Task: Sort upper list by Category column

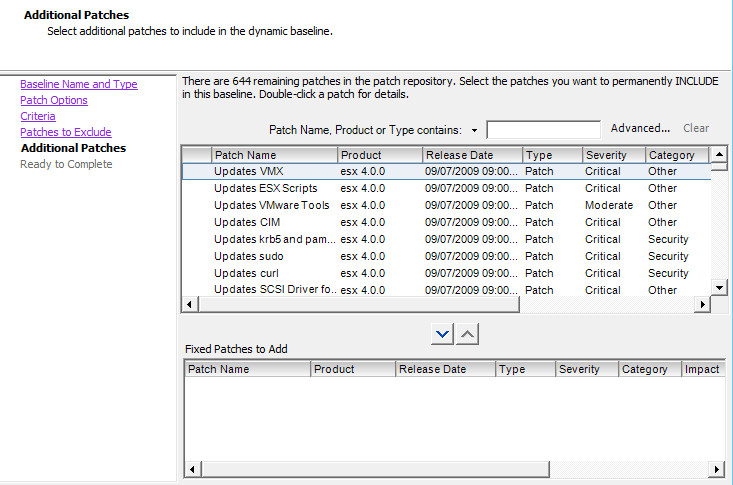Action: [x=677, y=155]
